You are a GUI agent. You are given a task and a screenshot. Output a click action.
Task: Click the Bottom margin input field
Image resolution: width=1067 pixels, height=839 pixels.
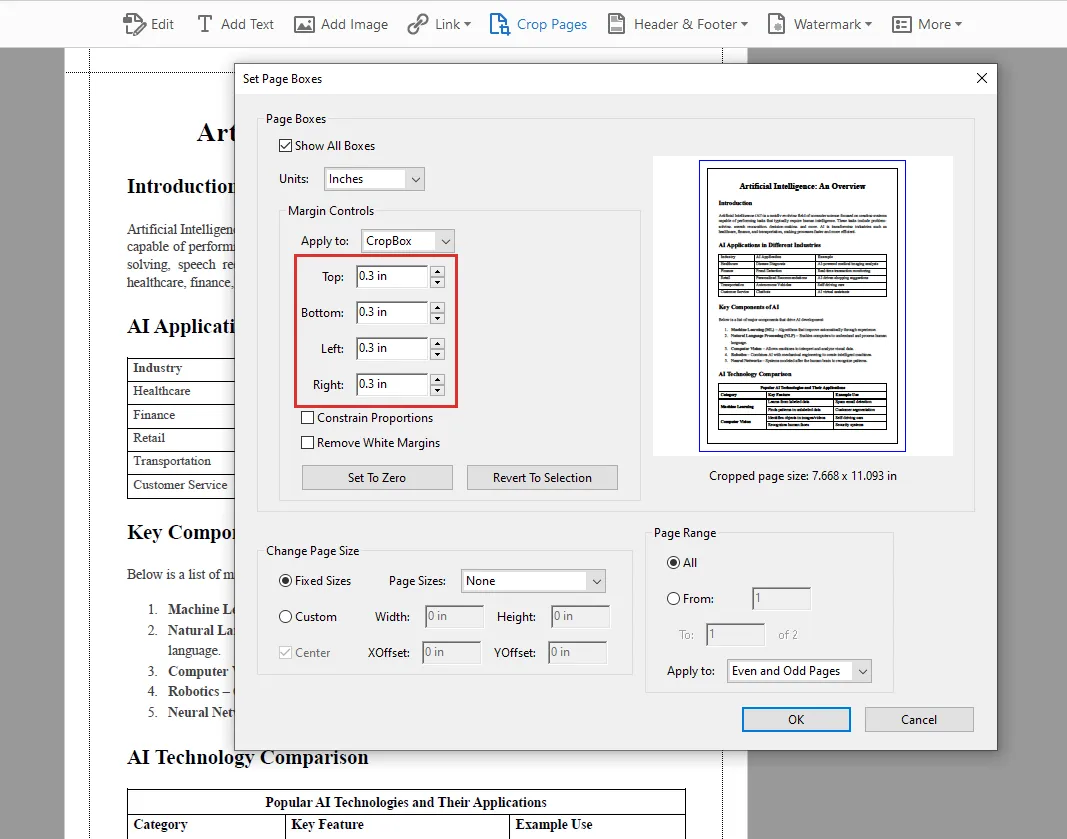392,312
